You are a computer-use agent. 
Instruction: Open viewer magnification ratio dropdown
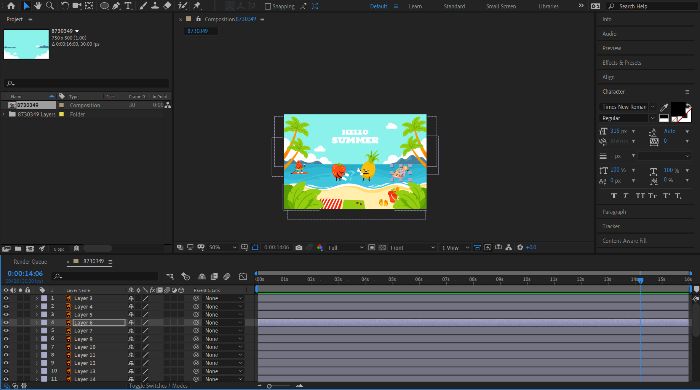(x=223, y=247)
